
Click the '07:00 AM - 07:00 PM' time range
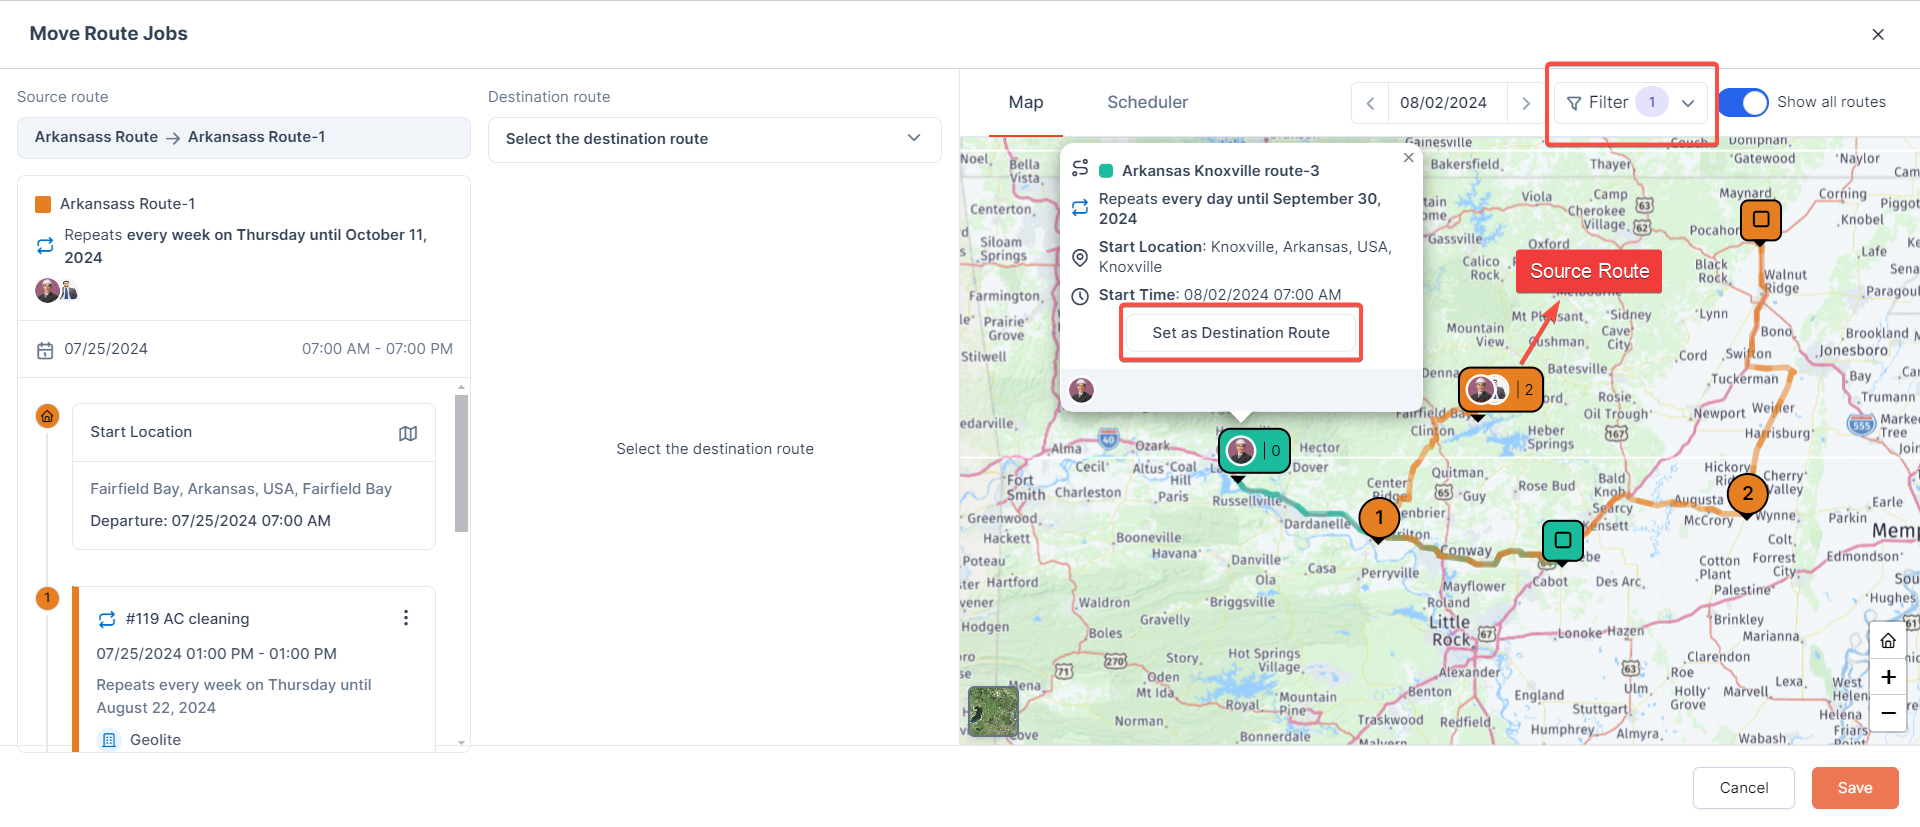377,349
